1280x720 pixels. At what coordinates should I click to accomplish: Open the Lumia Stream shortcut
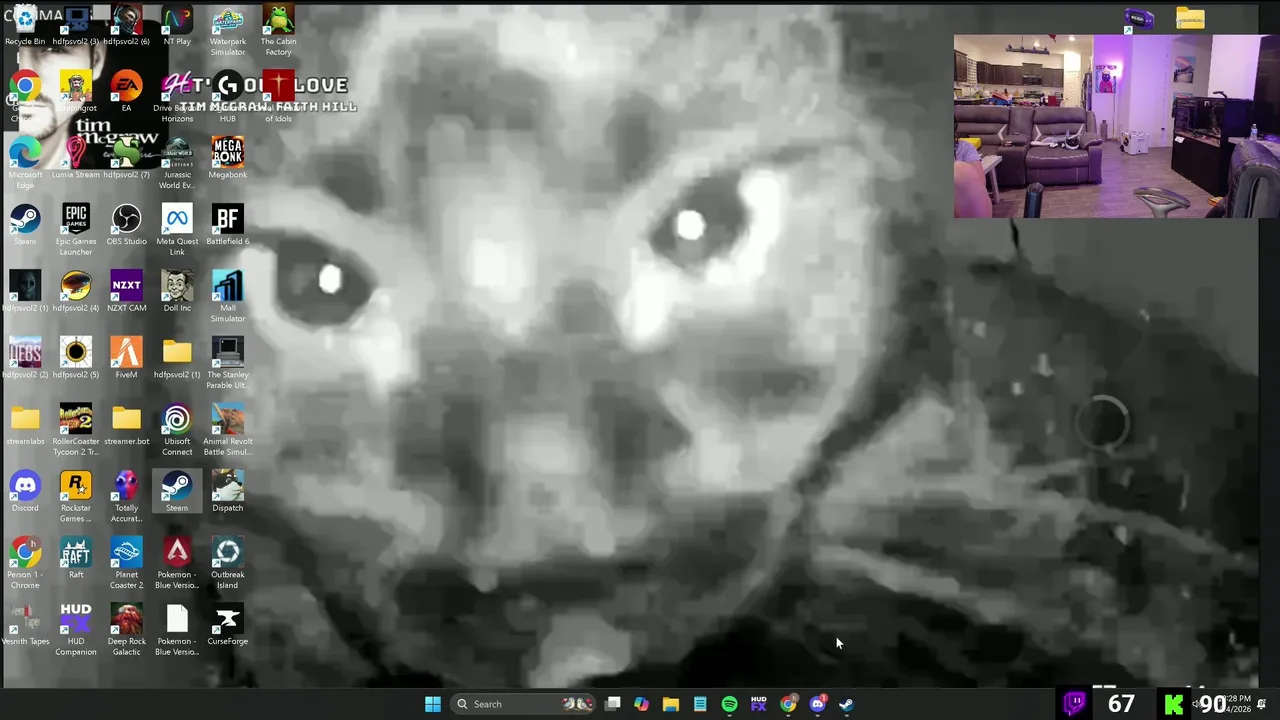tap(76, 159)
